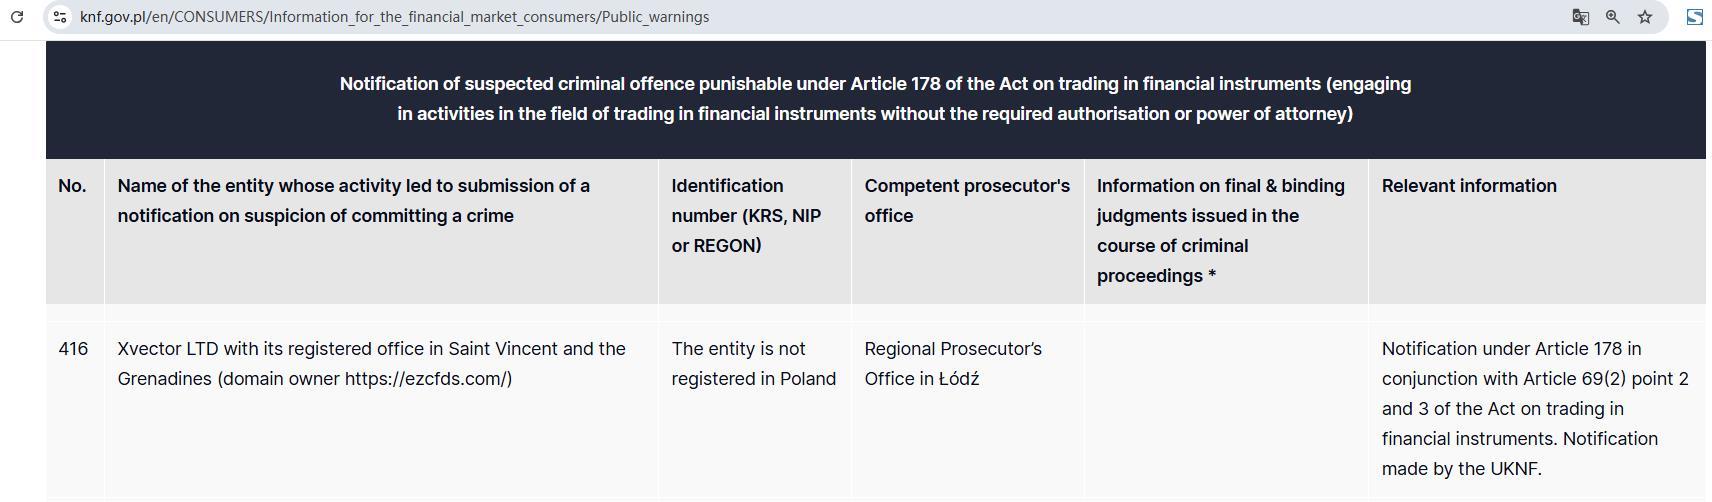Click "The entity is not registered in Poland"
The height and width of the screenshot is (502, 1712).
coord(753,364)
